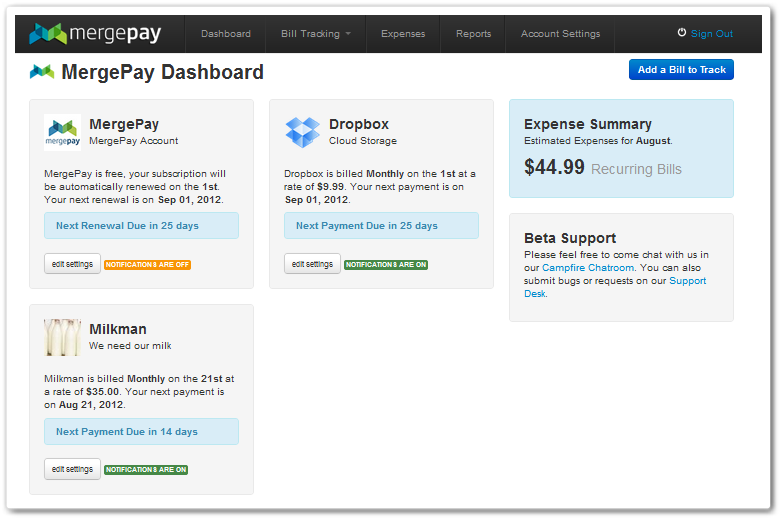Click Add a Bill to Track button
Image resolution: width=783 pixels, height=521 pixels.
(x=681, y=70)
